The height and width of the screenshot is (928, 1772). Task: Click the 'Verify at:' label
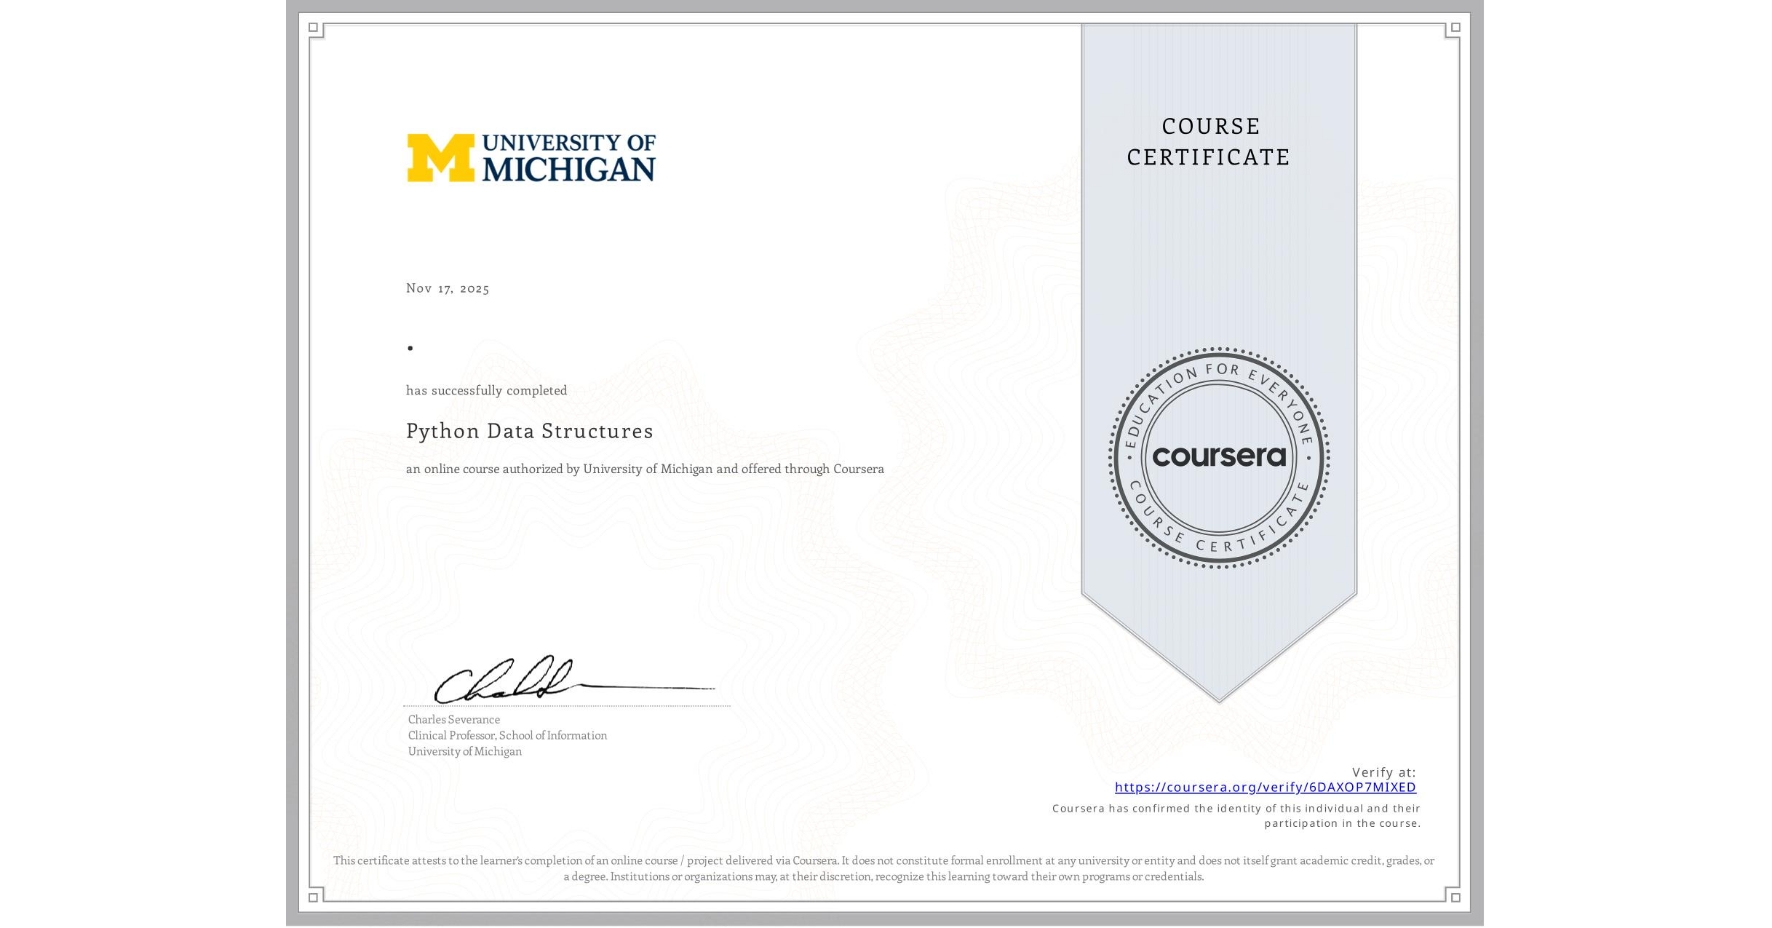point(1384,772)
